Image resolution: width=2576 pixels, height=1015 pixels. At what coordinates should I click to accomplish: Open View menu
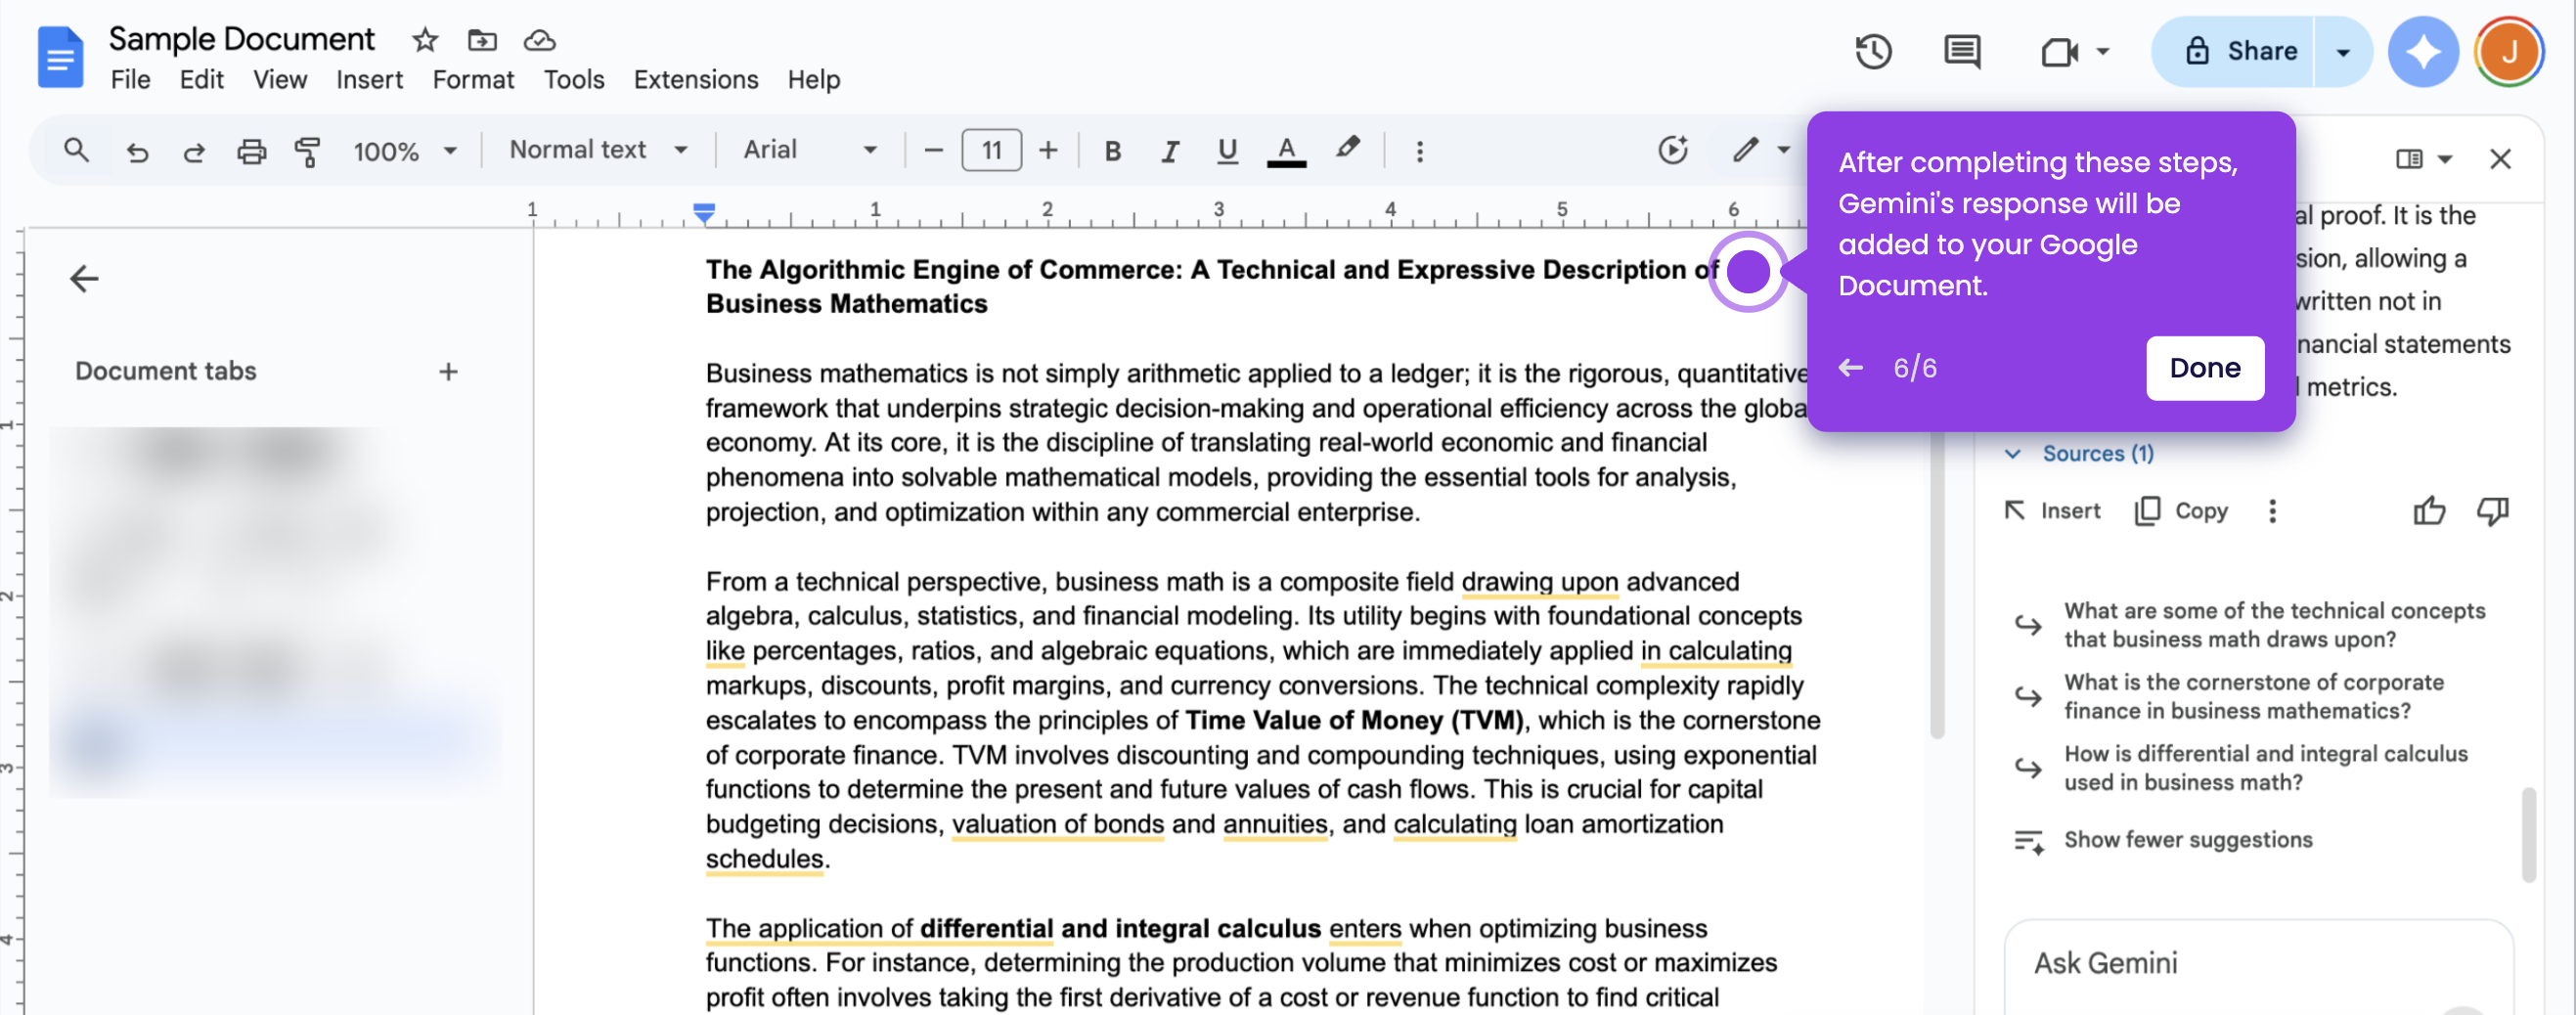pos(280,79)
